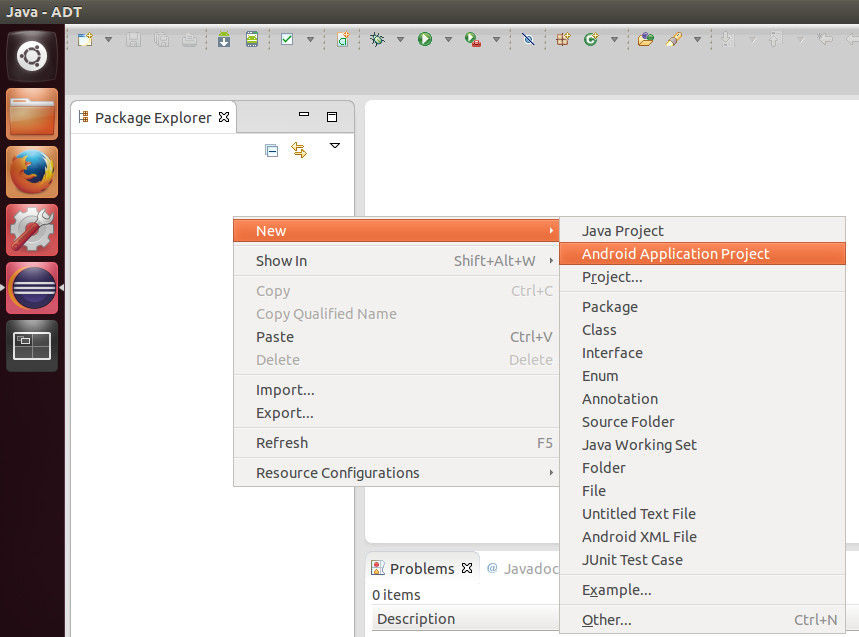Click the green Run button icon
The image size is (859, 637).
coord(425,39)
